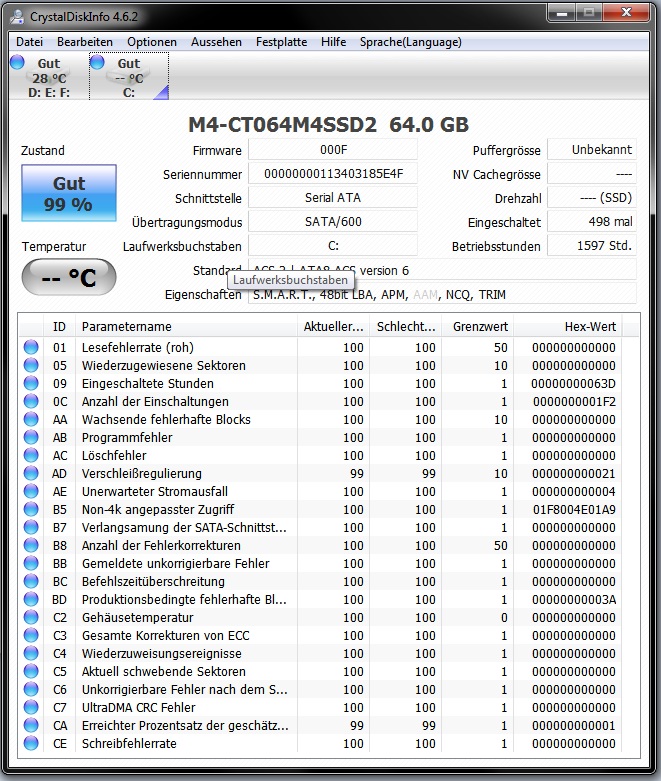The width and height of the screenshot is (661, 781).
Task: Open the Bearbeiten menu
Action: pos(85,42)
